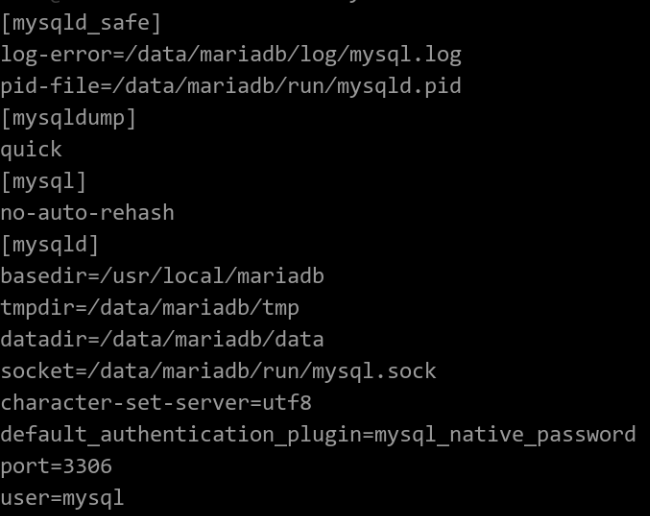Click the no-auto-rehash option line
Viewport: 650px width, 516px height.
(87, 213)
